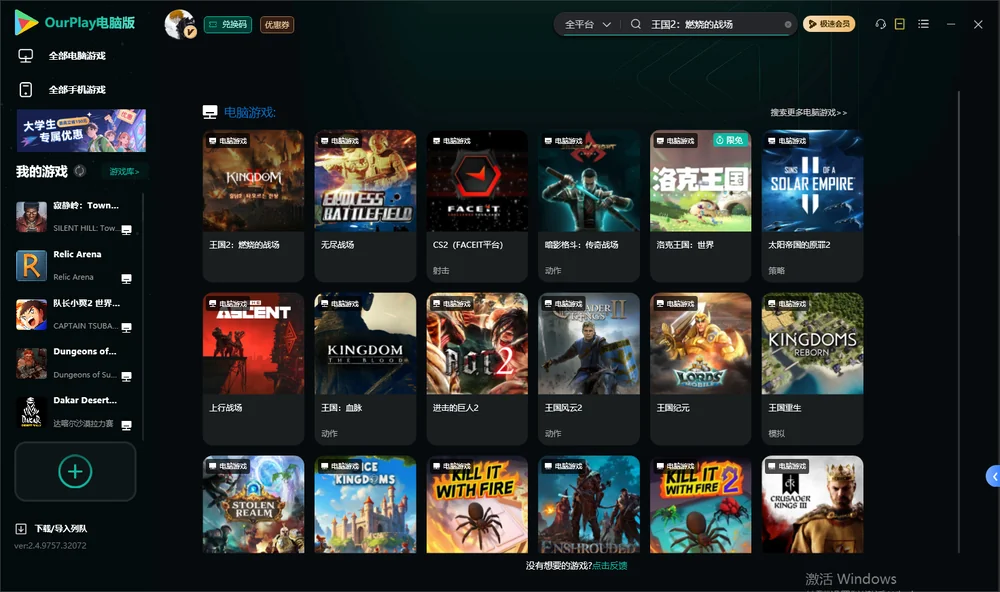
Task: Click 搜索更多电脑游戏 link
Action: click(808, 113)
